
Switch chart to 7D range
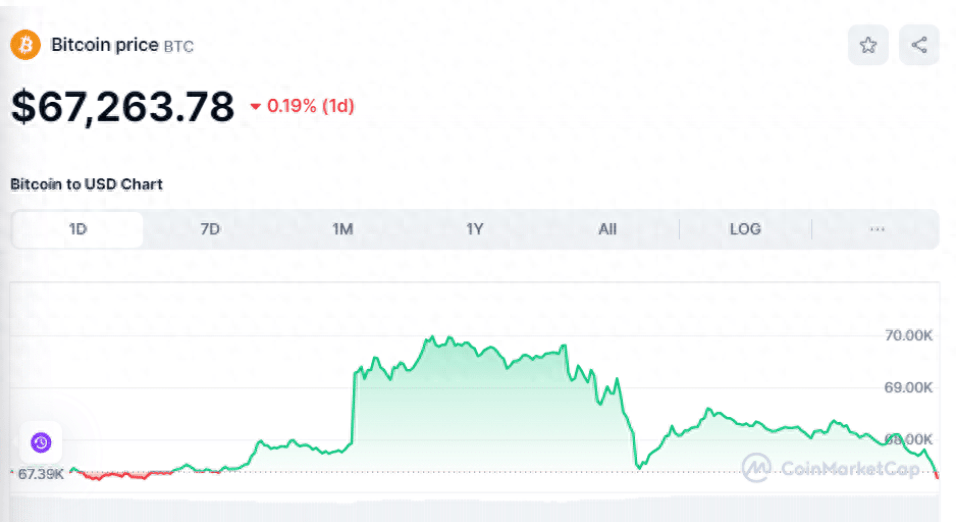coord(210,229)
